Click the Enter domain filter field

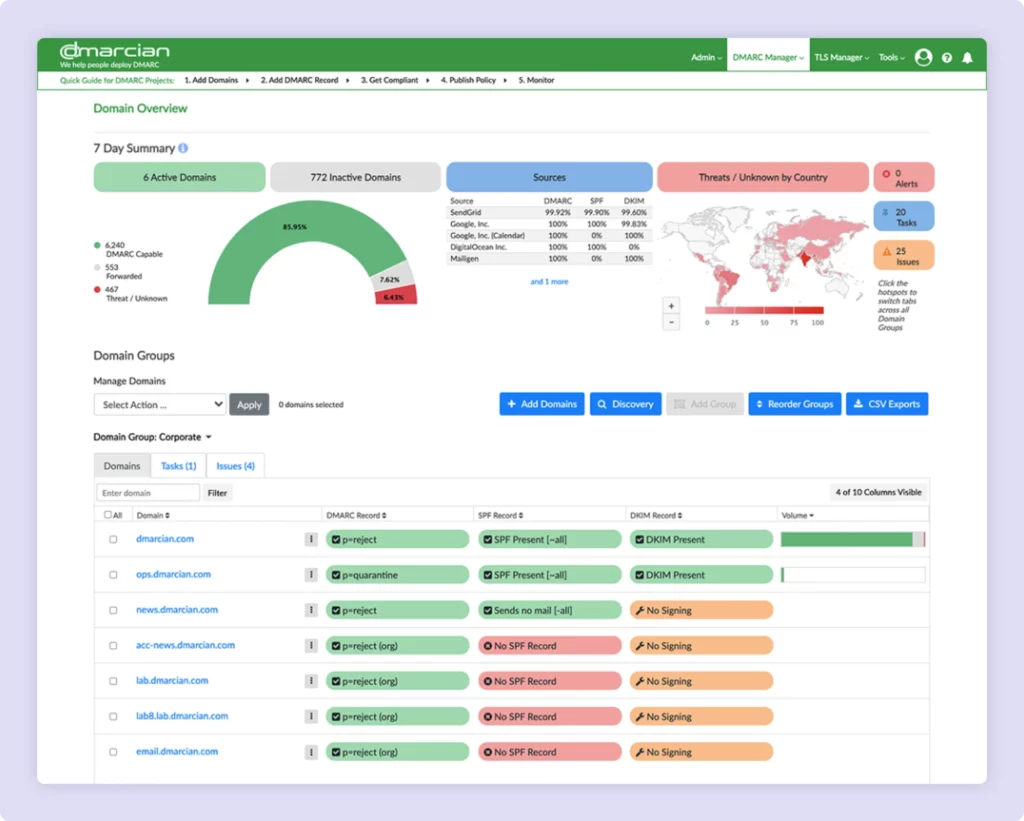pos(148,492)
